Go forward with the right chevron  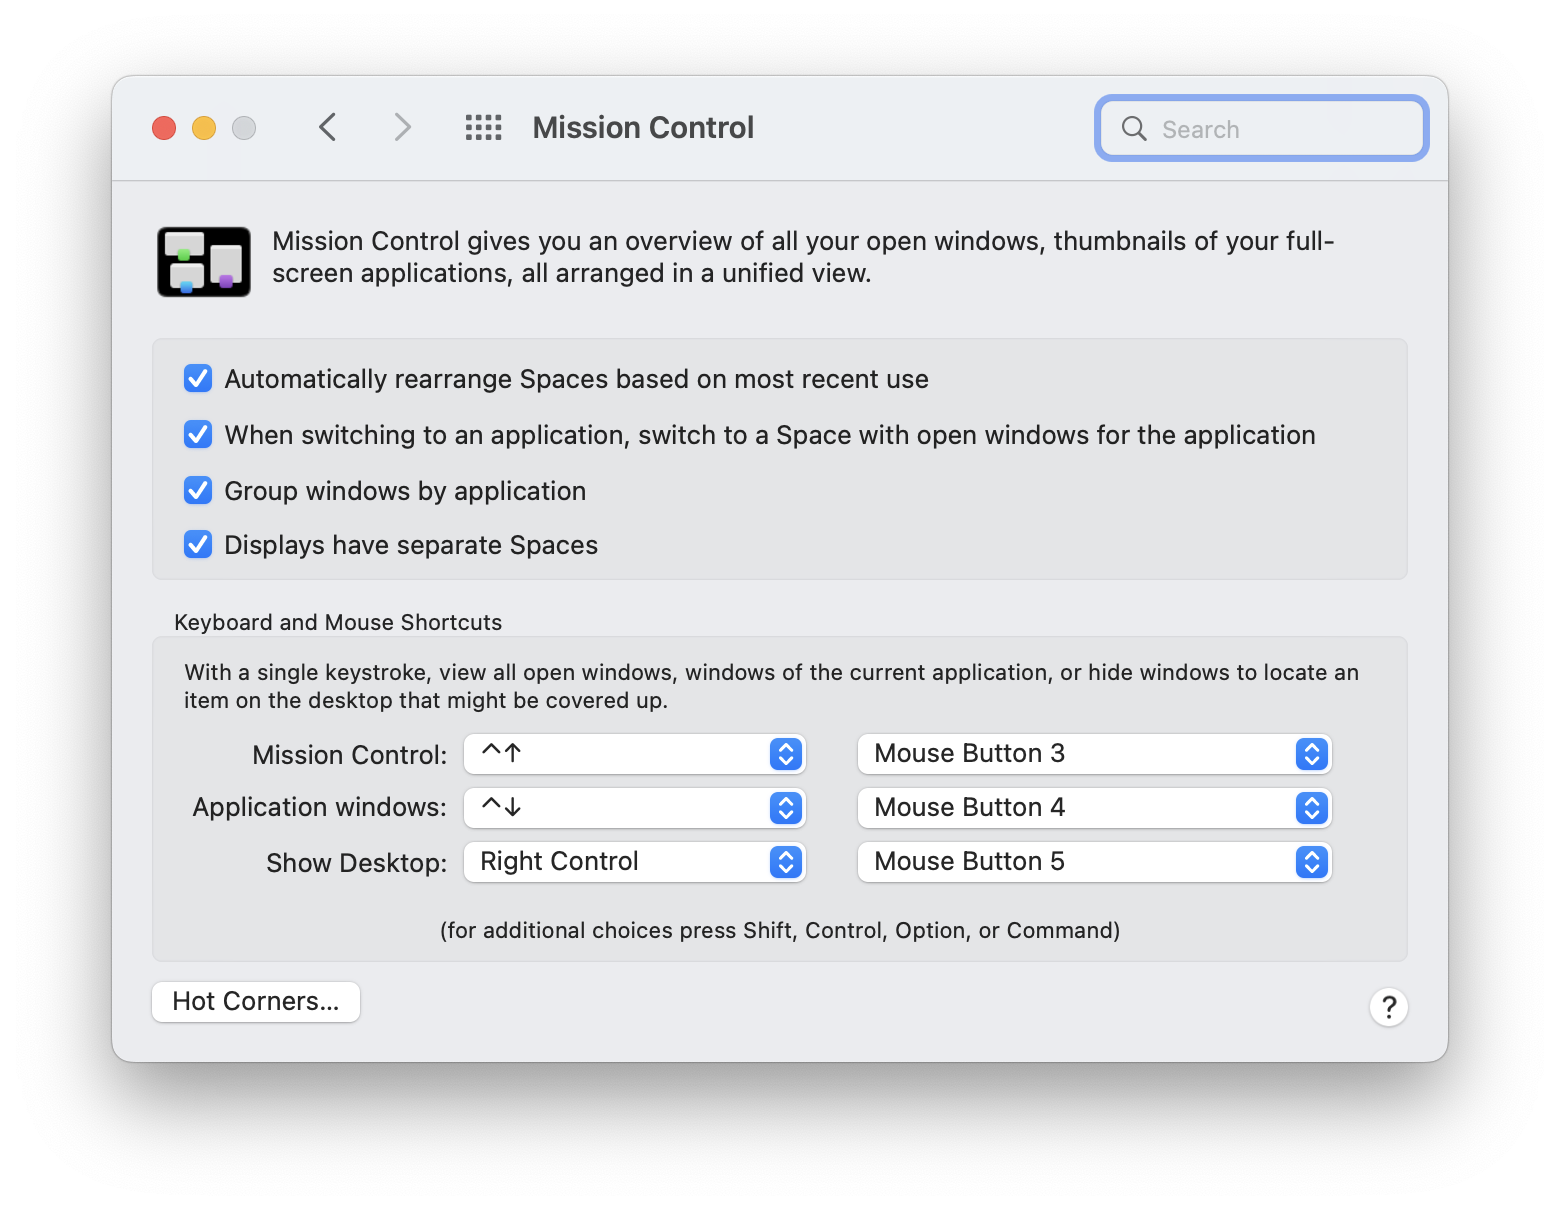point(402,128)
